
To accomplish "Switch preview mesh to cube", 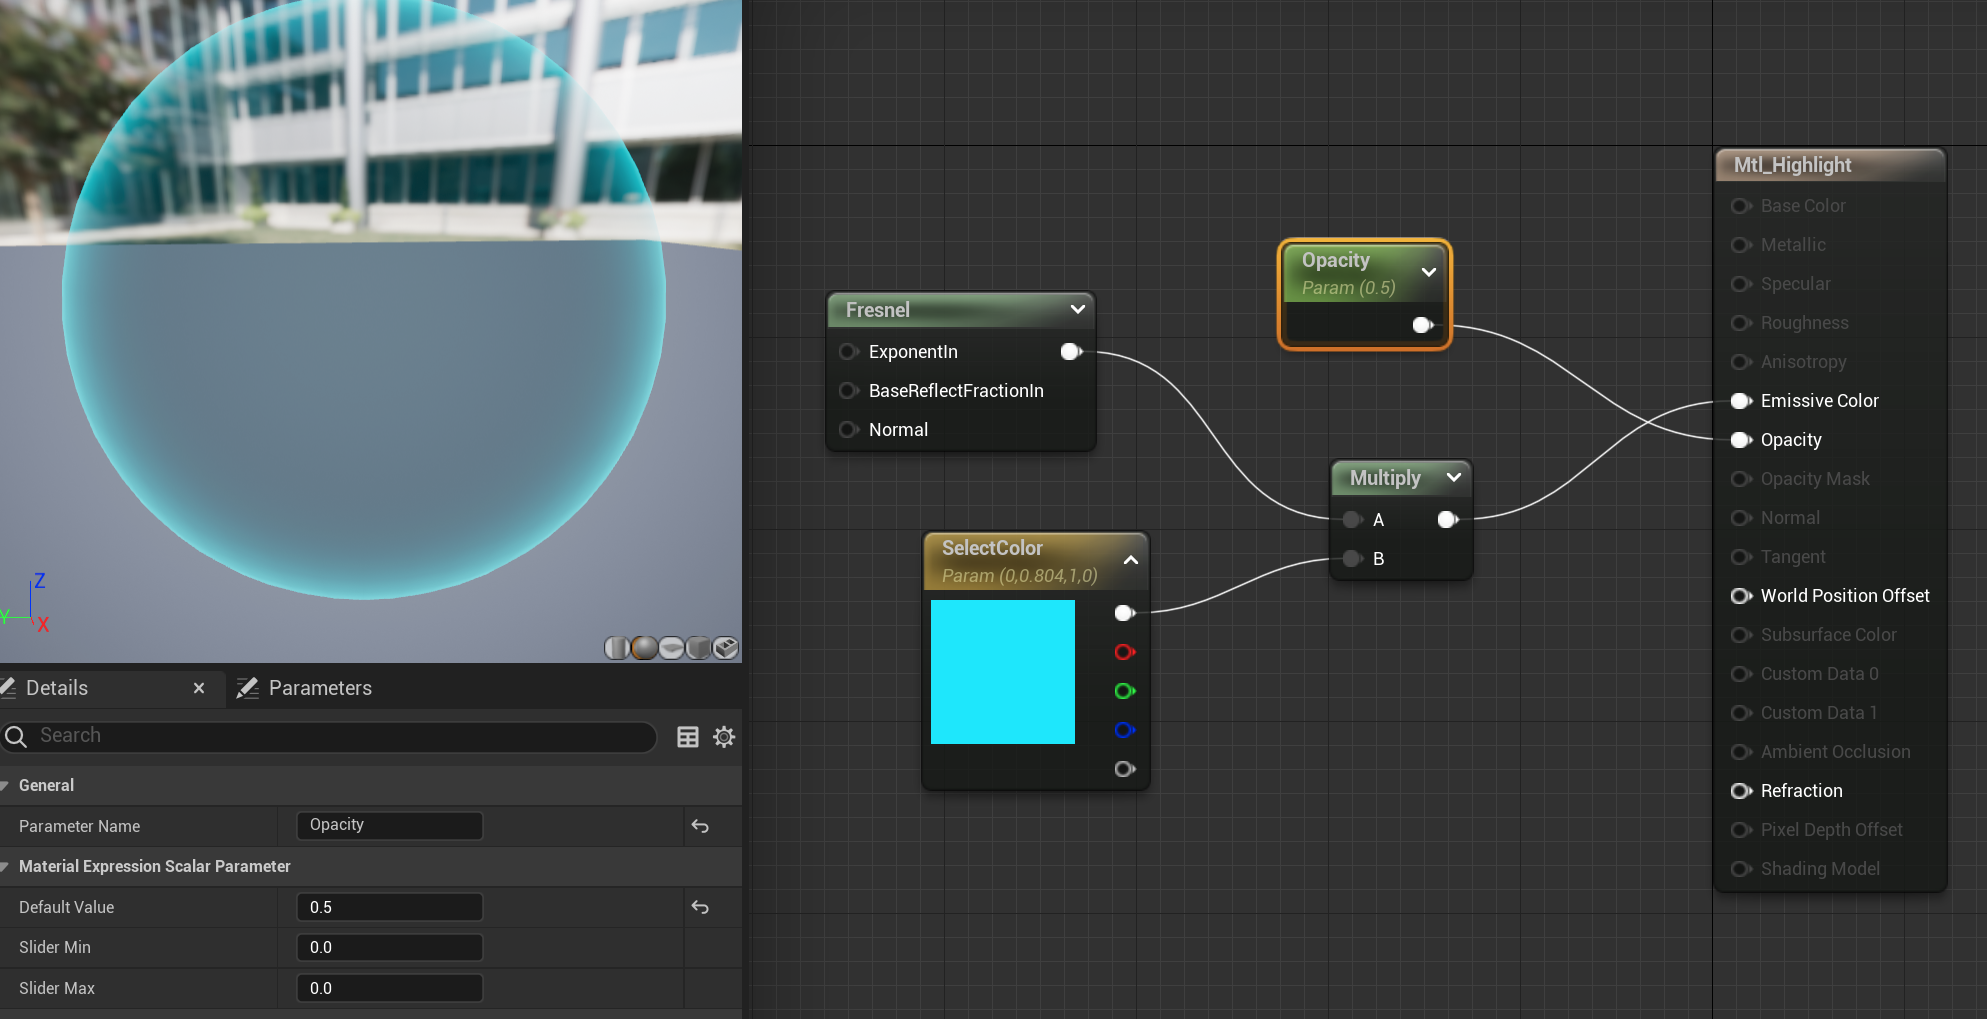I will click(699, 648).
